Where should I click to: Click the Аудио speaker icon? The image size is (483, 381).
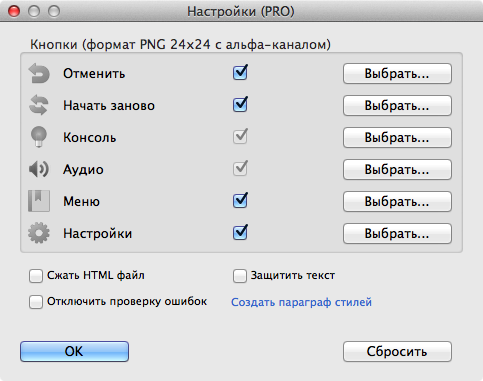pos(39,169)
